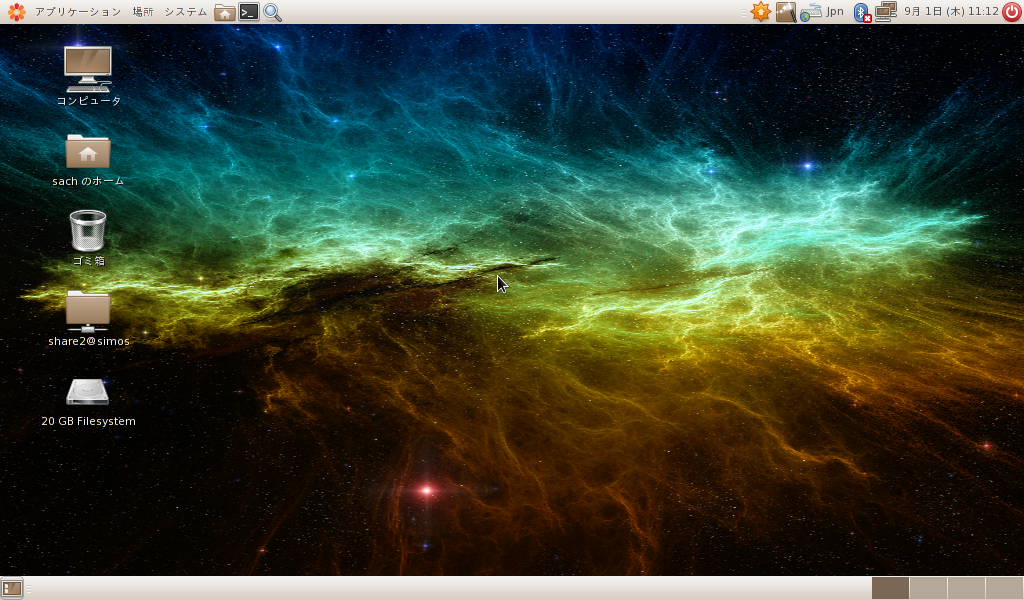1024x600 pixels.
Task: Select the share2@simos network folder
Action: pyautogui.click(x=88, y=311)
